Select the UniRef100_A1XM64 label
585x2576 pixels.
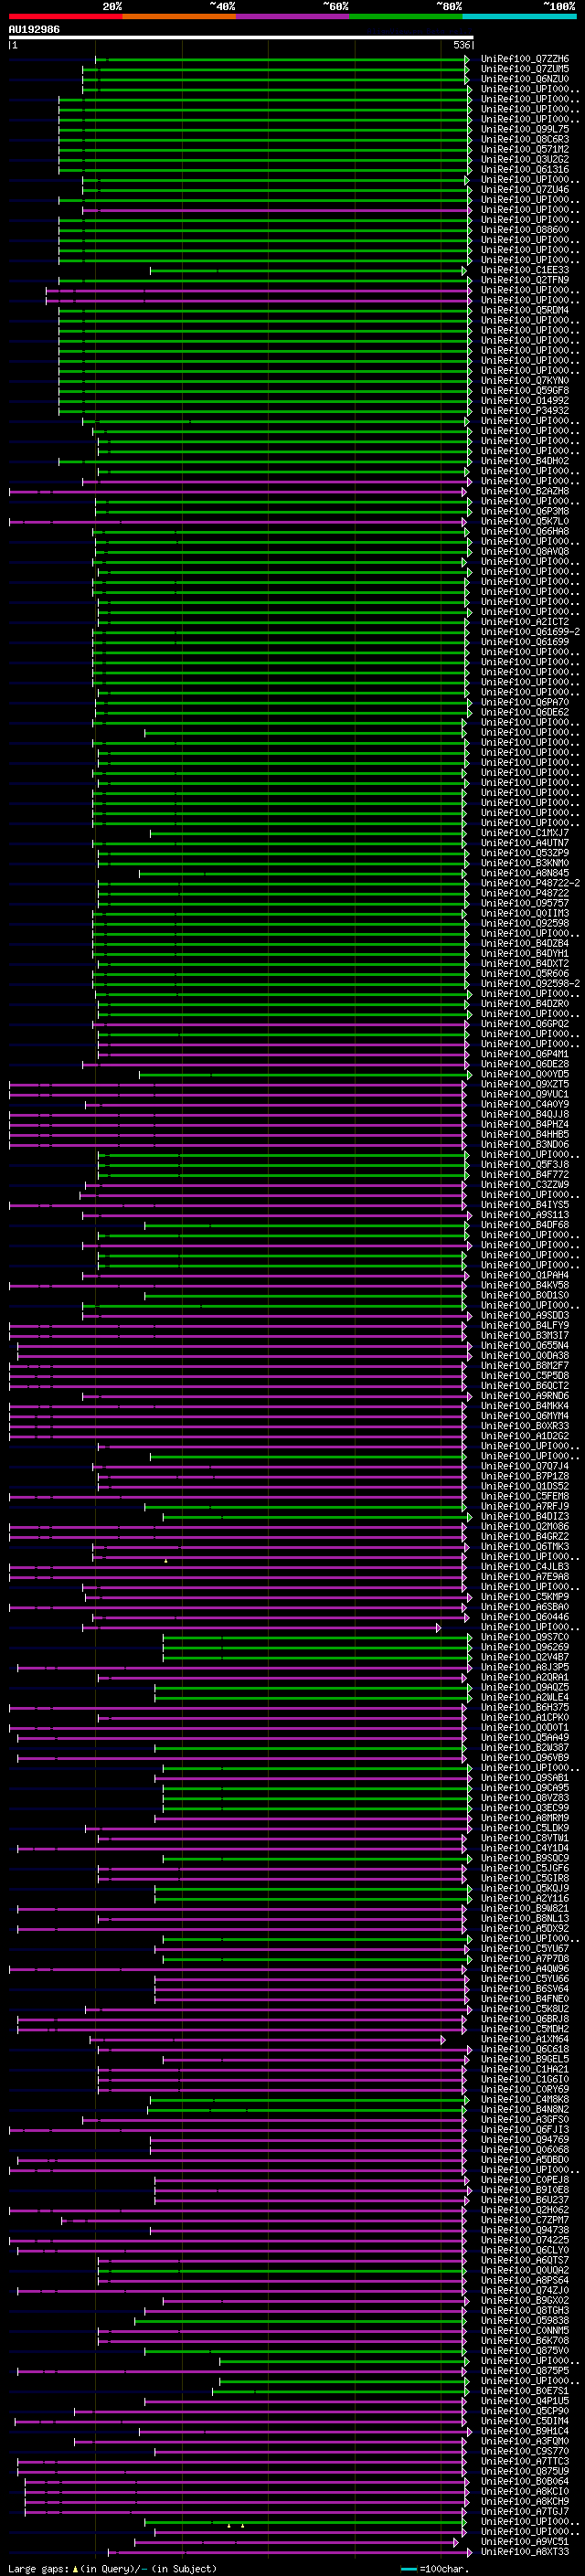point(525,2039)
